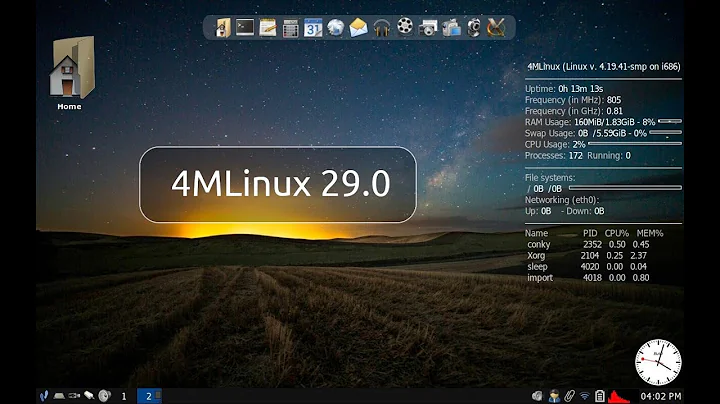This screenshot has width=720, height=404.
Task: Open the X-shaped tools dock icon
Action: (x=496, y=28)
